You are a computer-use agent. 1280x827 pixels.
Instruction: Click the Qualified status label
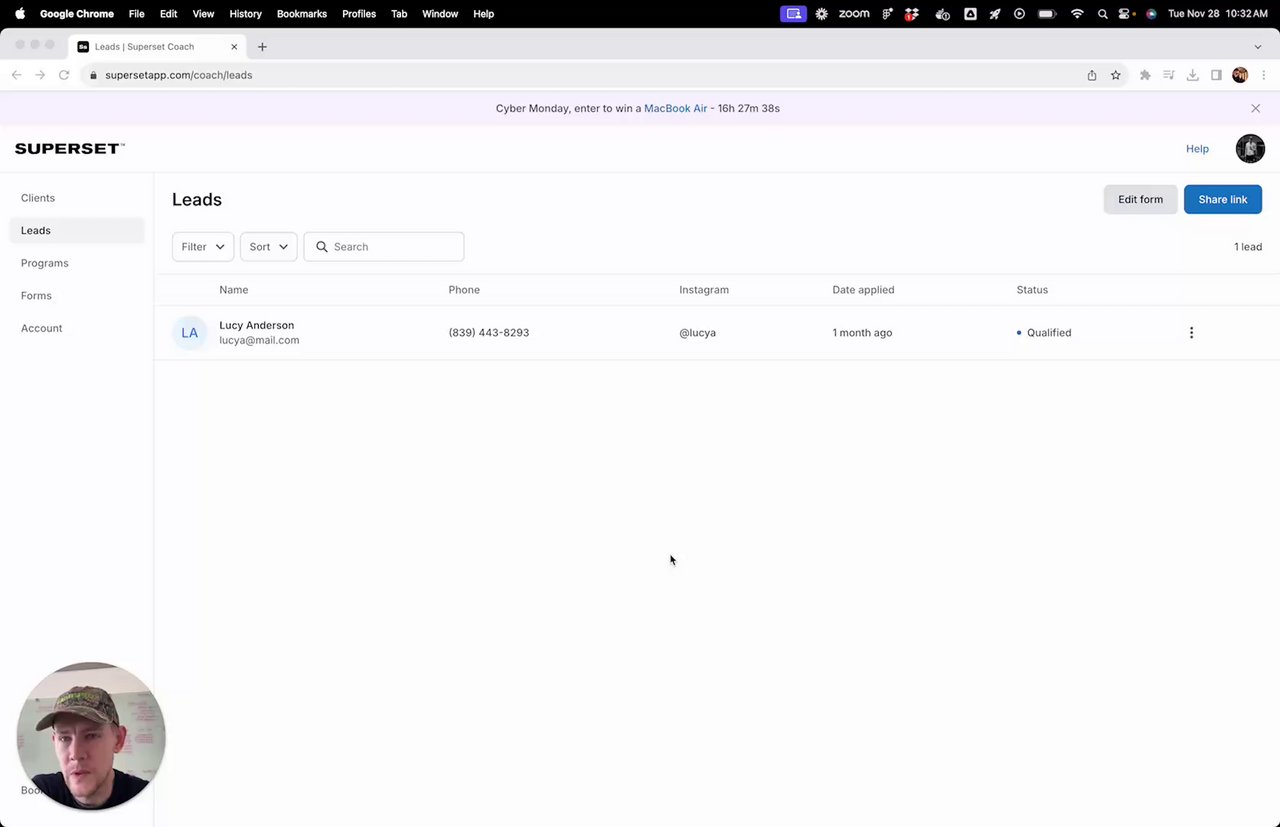point(1049,333)
